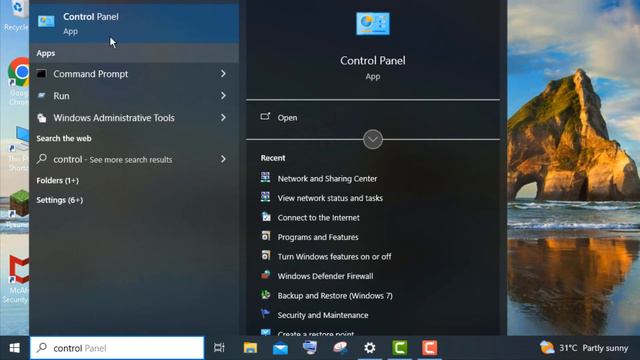Image resolution: width=640 pixels, height=360 pixels.
Task: Open recent item Security and Maintenance
Action: 323,315
